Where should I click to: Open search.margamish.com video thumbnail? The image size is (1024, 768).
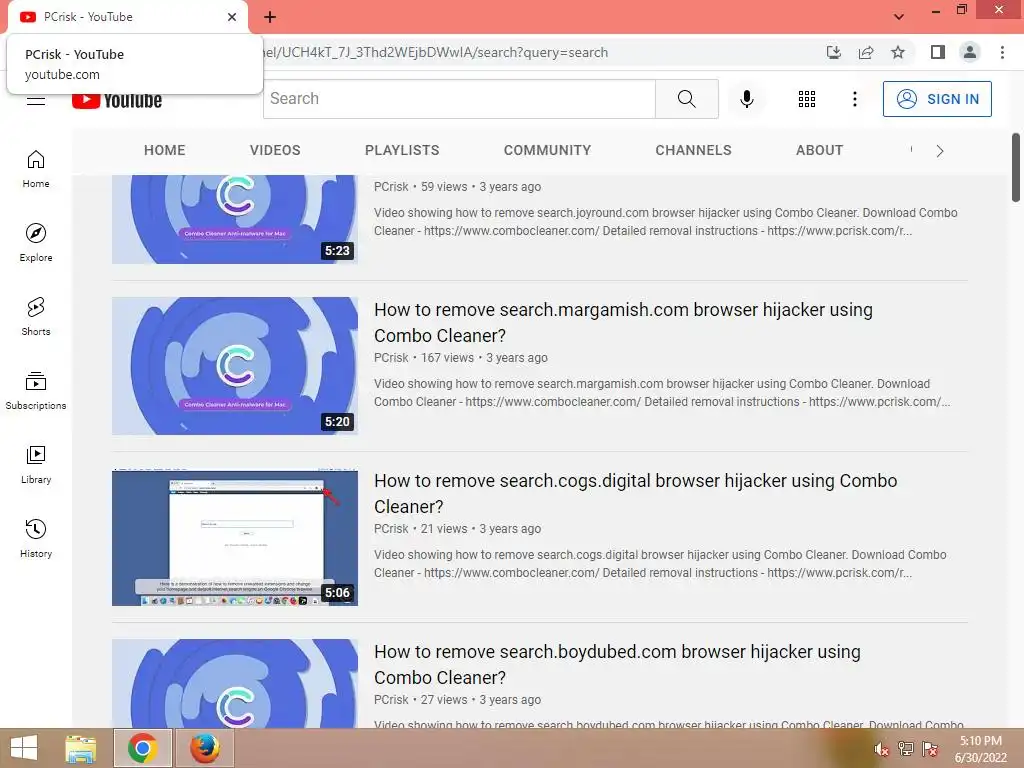pos(235,366)
